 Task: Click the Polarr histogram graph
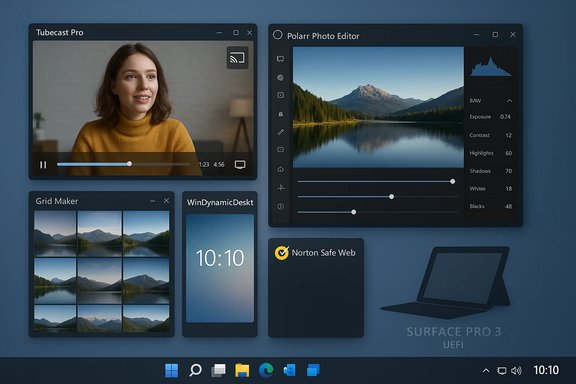(490, 67)
